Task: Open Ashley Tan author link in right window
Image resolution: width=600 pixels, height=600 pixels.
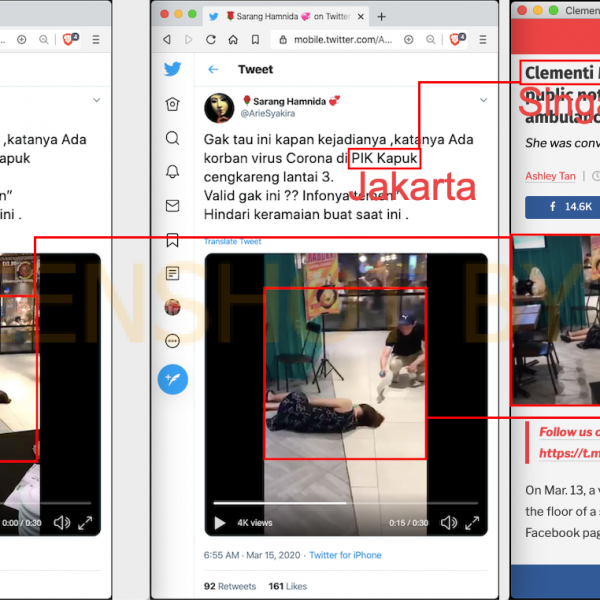Action: pos(550,176)
